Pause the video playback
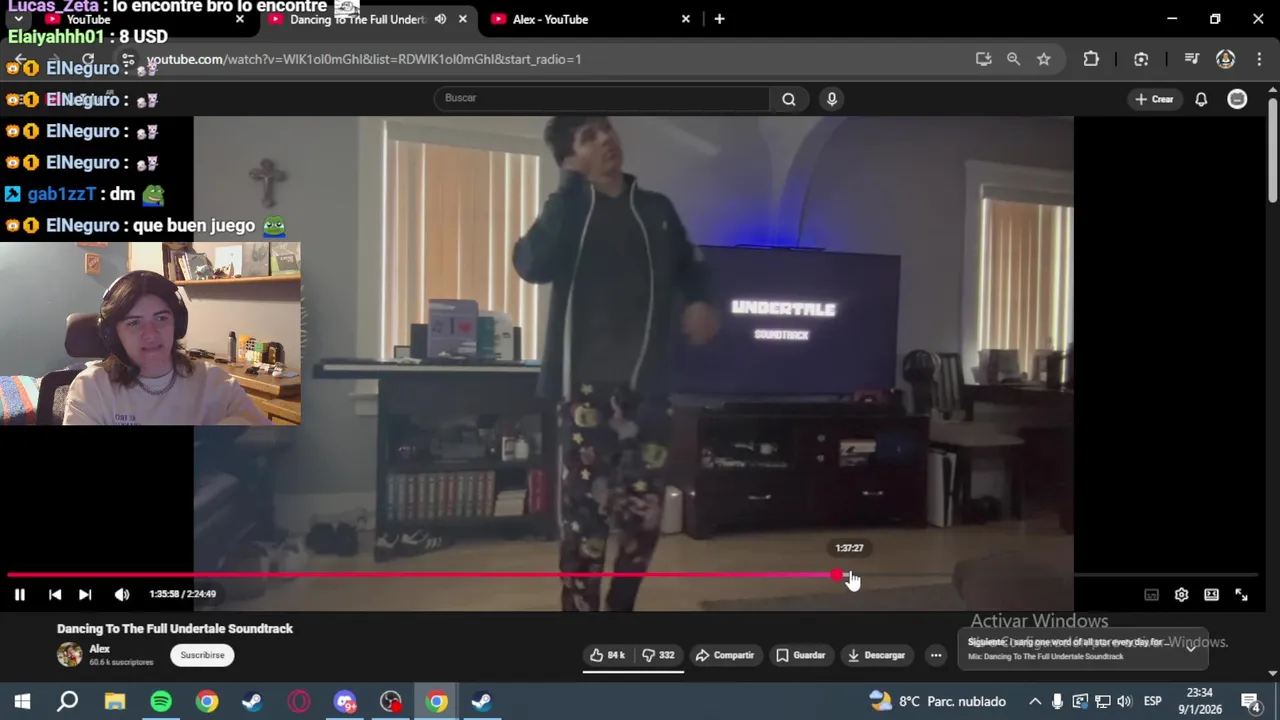The image size is (1280, 720). point(19,594)
